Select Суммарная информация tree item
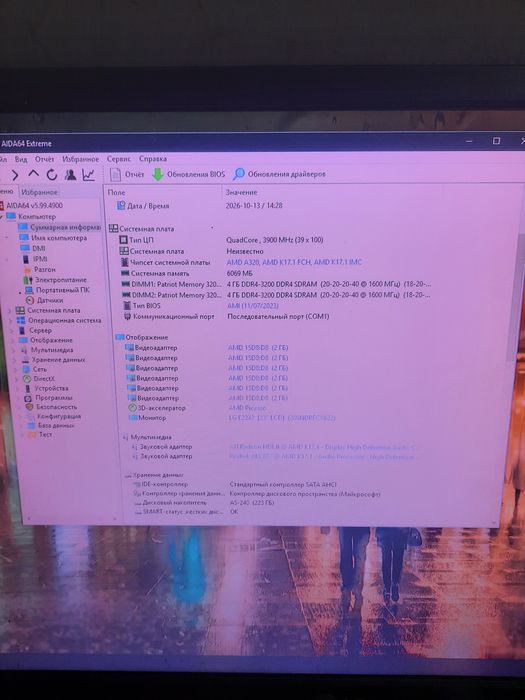Viewport: 525px width, 700px height. 65,227
